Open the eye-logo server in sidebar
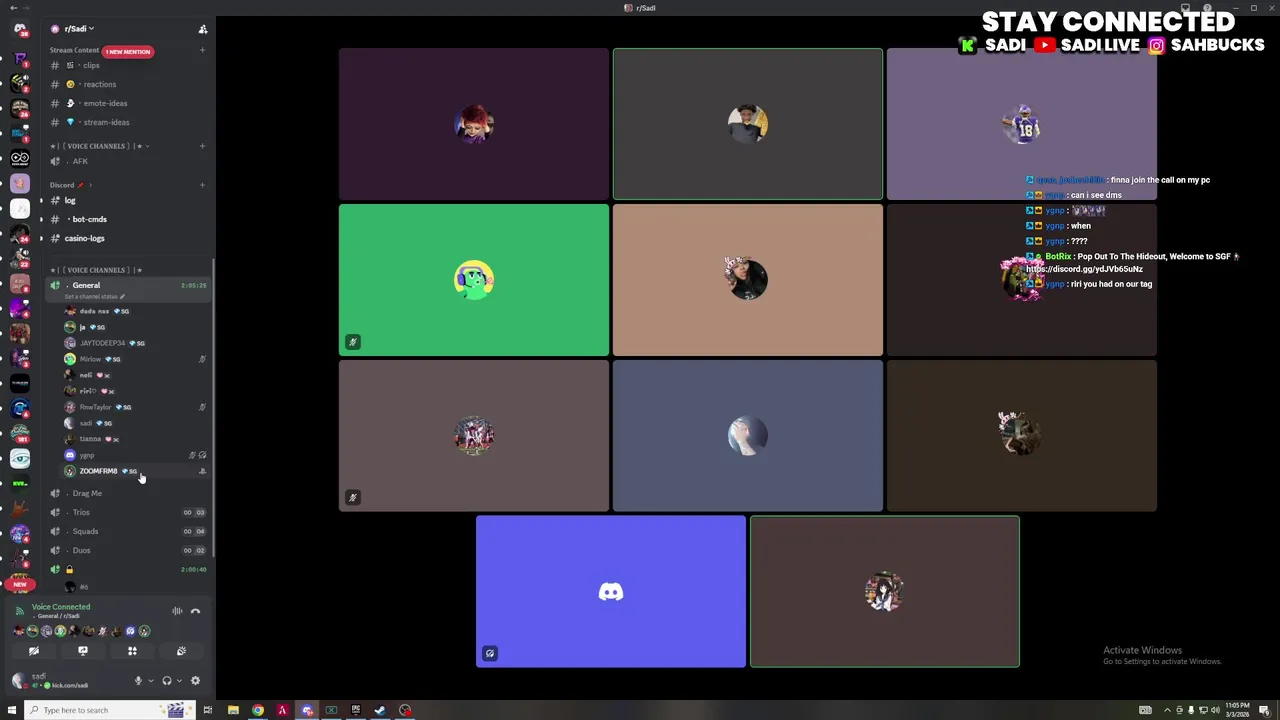Viewport: 1280px width, 720px height. pyautogui.click(x=20, y=458)
